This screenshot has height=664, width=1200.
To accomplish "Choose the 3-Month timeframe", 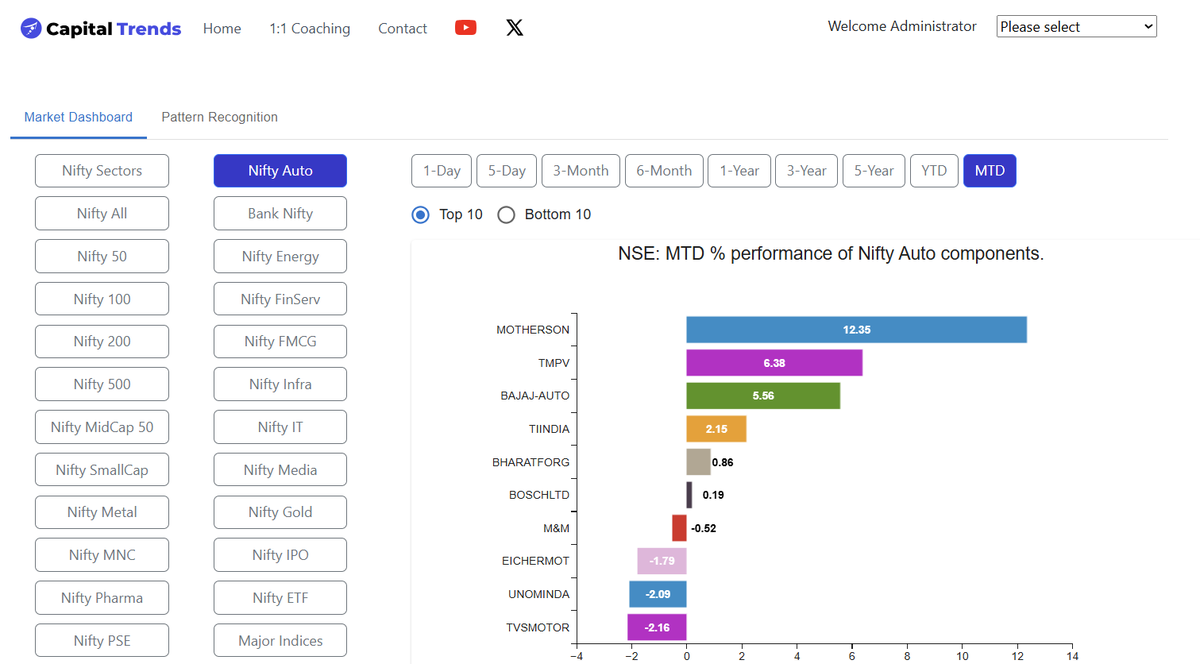I will click(x=581, y=171).
